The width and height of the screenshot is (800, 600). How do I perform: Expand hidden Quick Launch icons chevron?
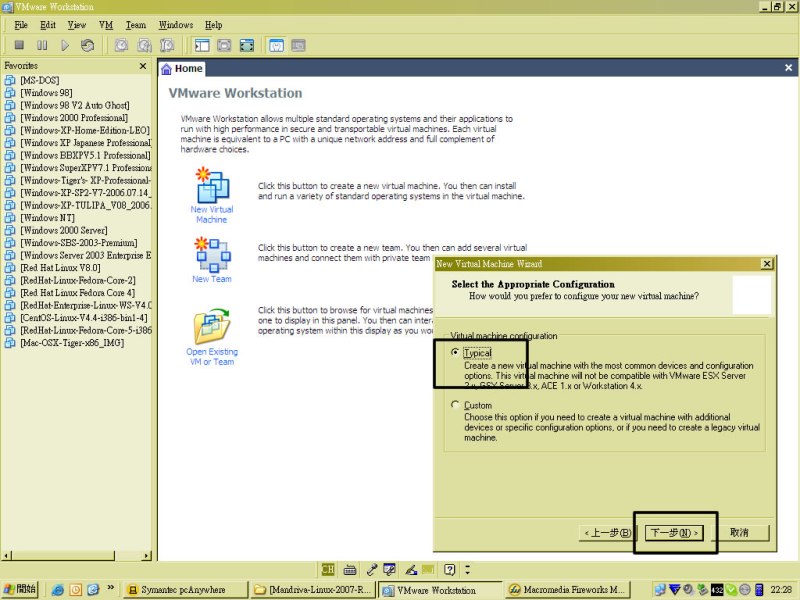110,588
